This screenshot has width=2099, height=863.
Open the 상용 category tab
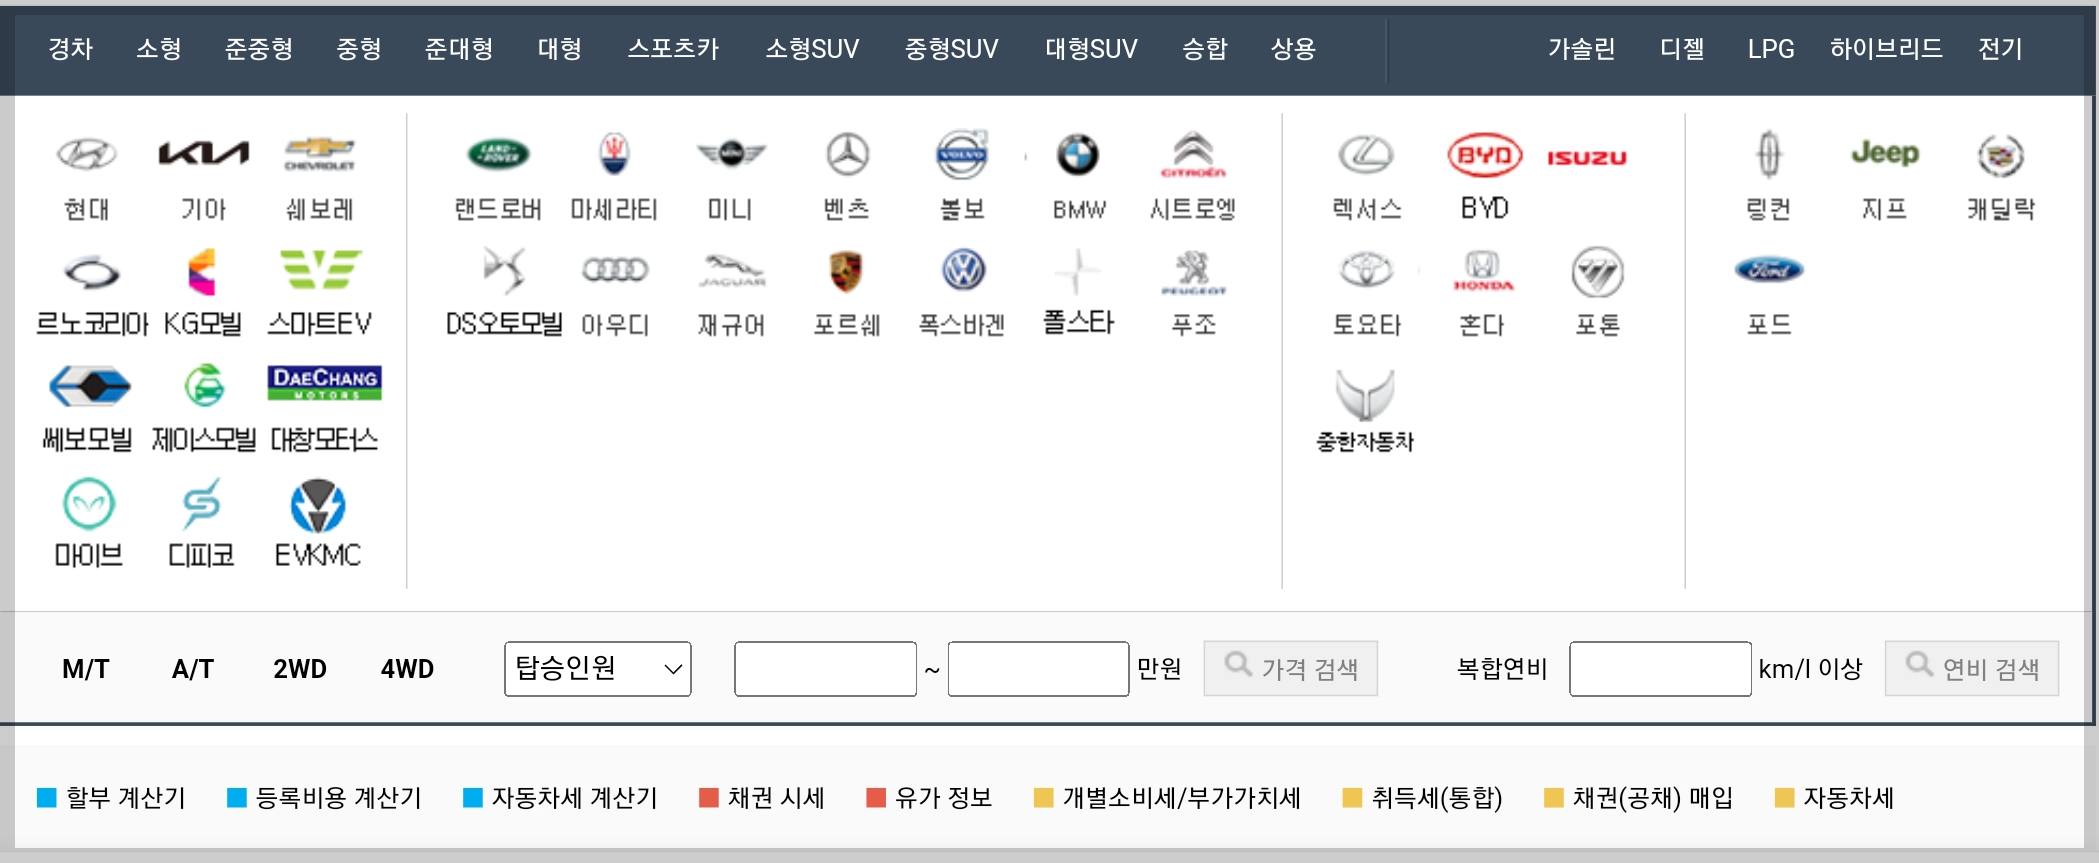coord(1293,48)
